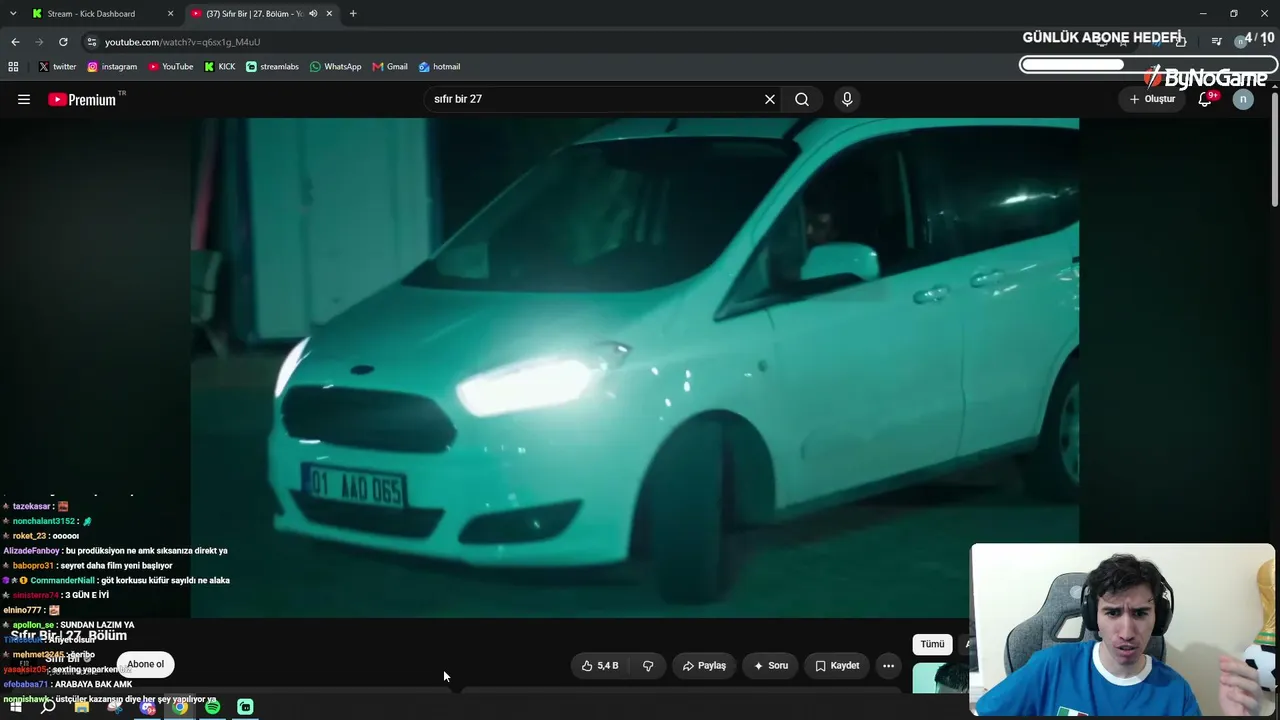Screen dimensions: 1280x720
Task: Open the instagram bookmark
Action: pos(112,67)
